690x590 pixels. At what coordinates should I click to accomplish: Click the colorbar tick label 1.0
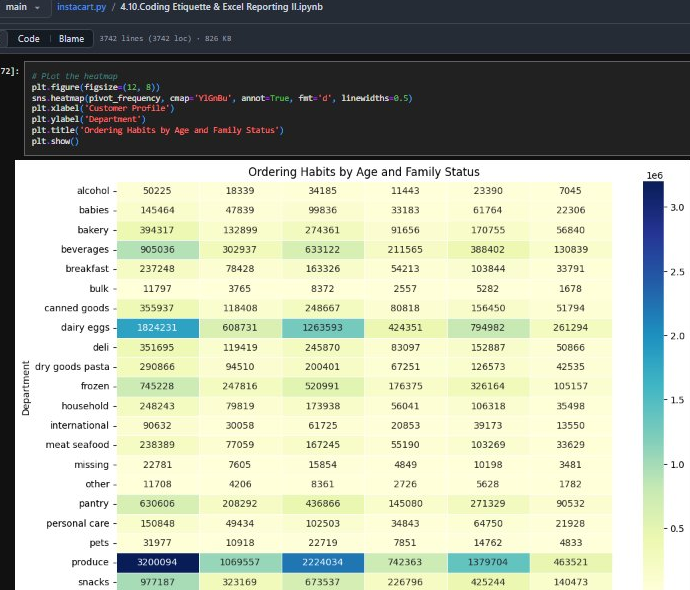[x=677, y=465]
